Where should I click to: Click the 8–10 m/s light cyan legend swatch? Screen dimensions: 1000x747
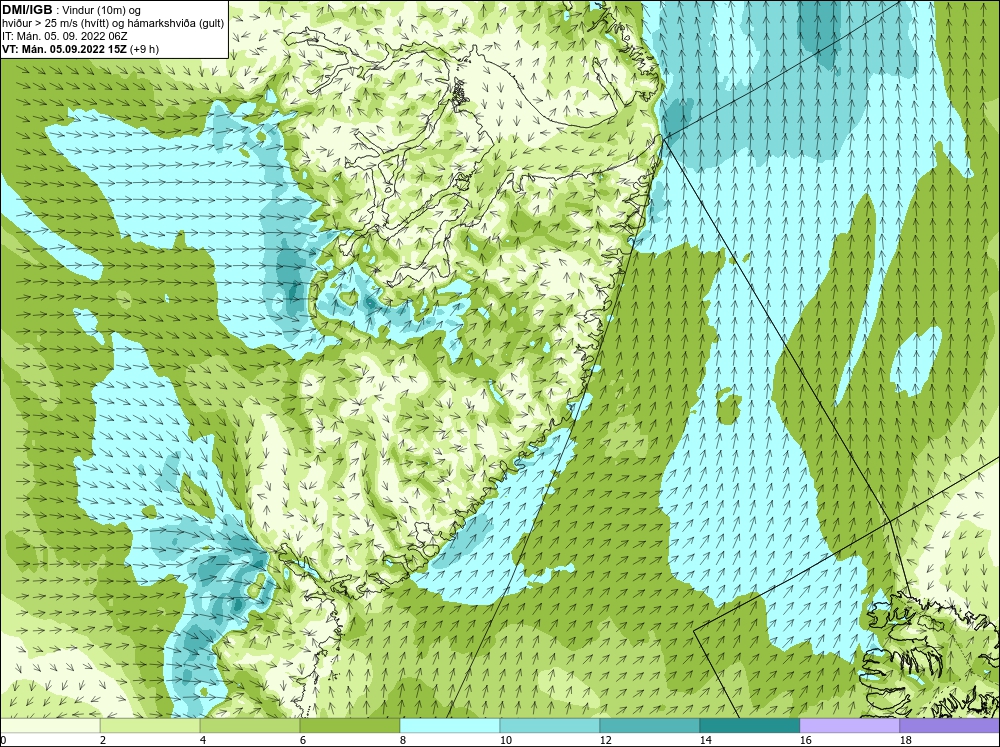450,726
